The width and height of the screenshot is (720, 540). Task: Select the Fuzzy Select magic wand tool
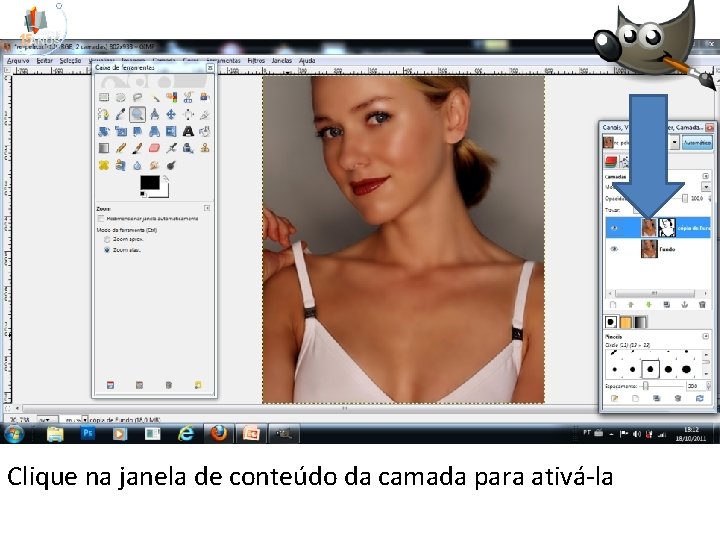pyautogui.click(x=154, y=97)
